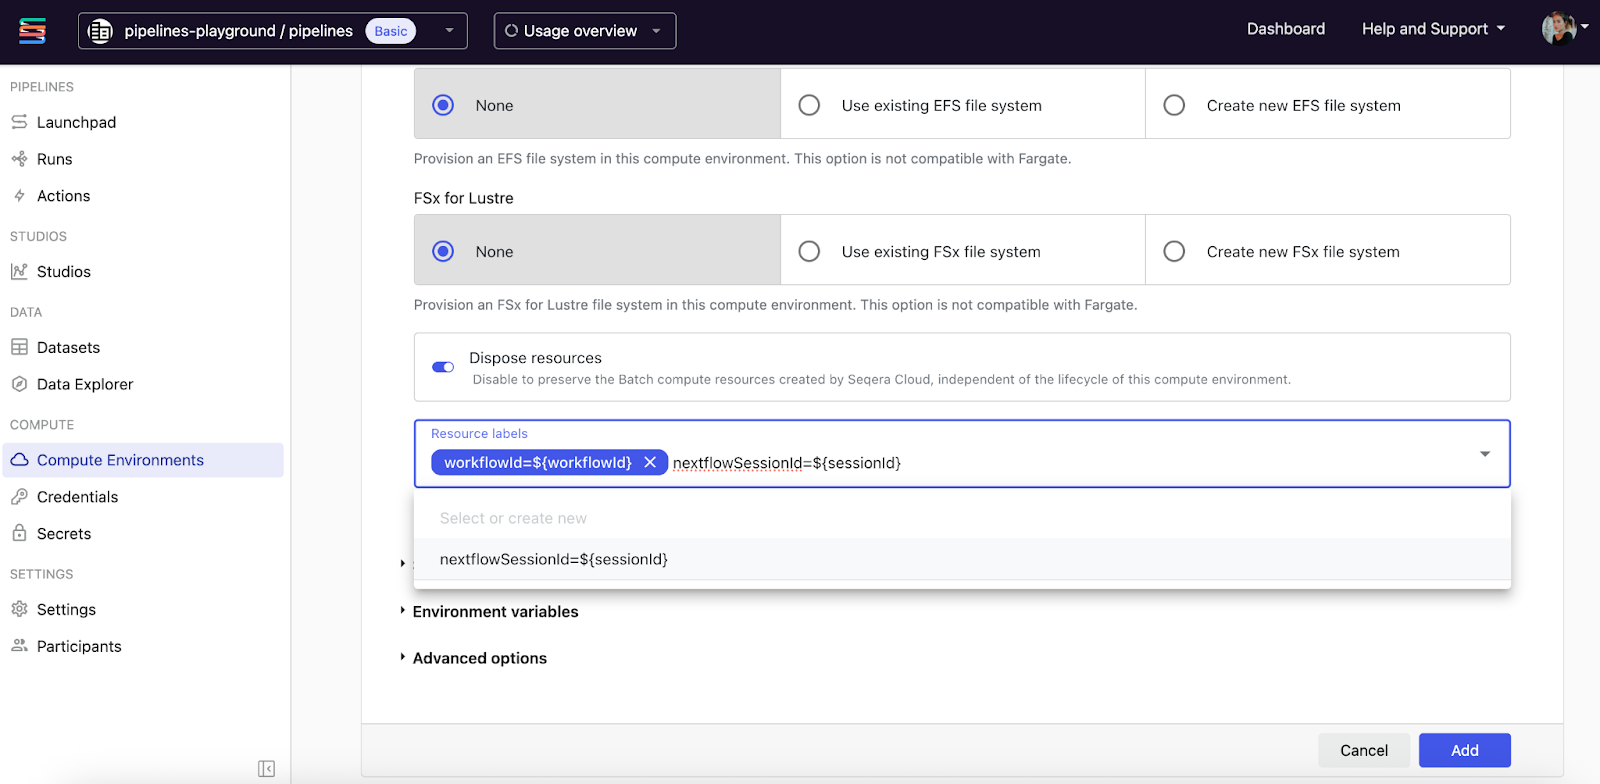This screenshot has width=1600, height=784.
Task: Click the Launchpad sidebar icon
Action: point(19,122)
